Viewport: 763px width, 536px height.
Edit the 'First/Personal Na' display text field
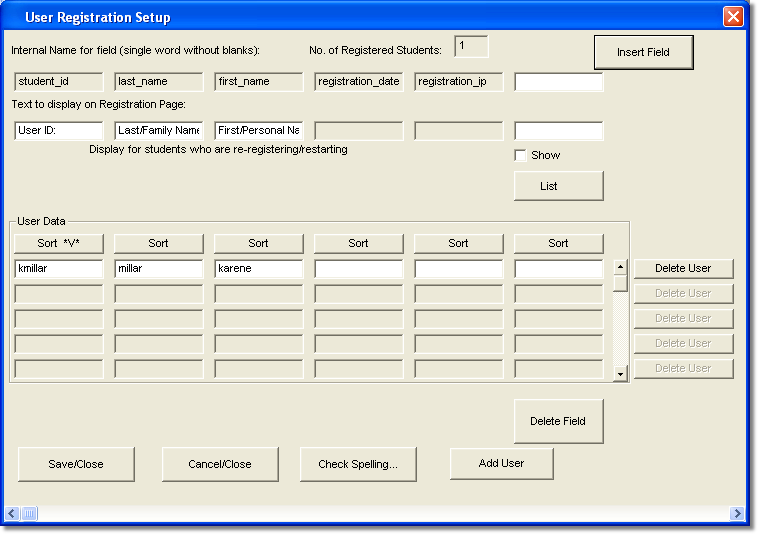click(x=259, y=130)
